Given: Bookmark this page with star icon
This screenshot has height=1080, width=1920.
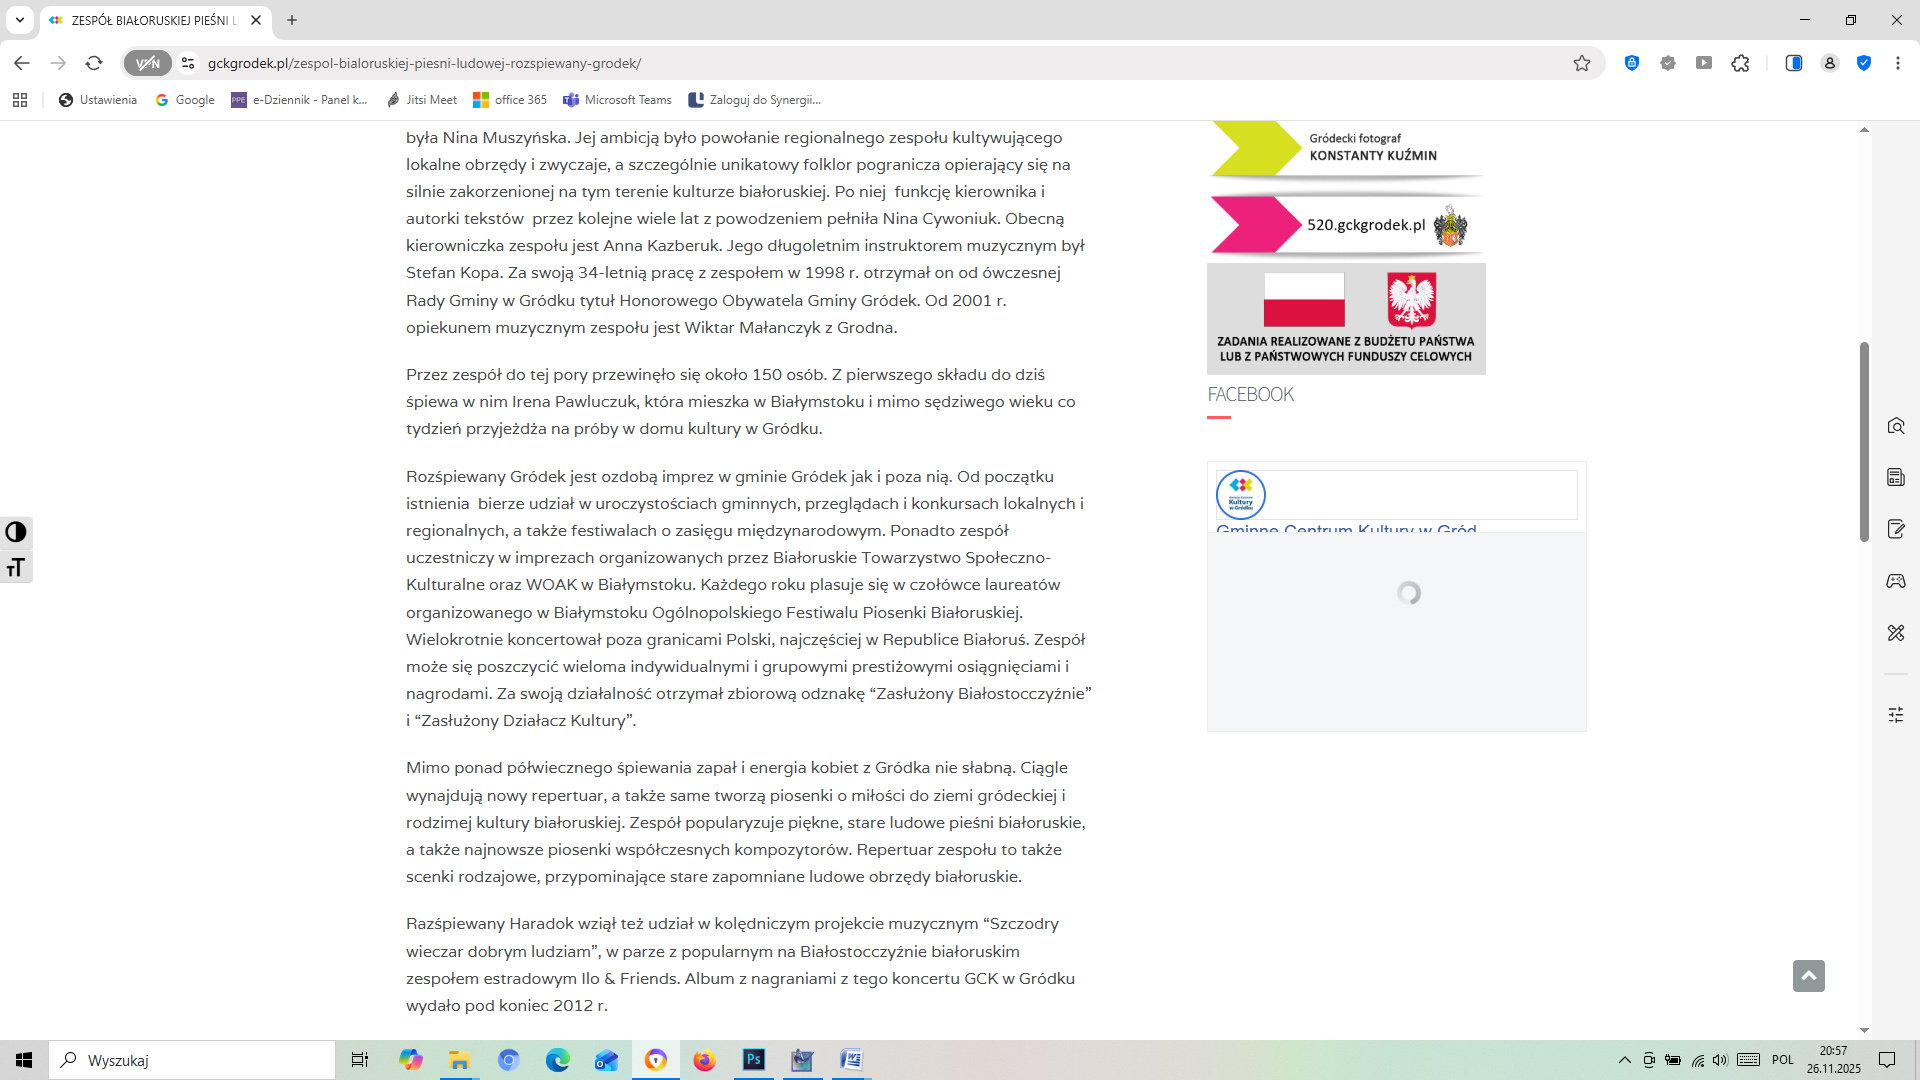Looking at the screenshot, I should (1582, 63).
